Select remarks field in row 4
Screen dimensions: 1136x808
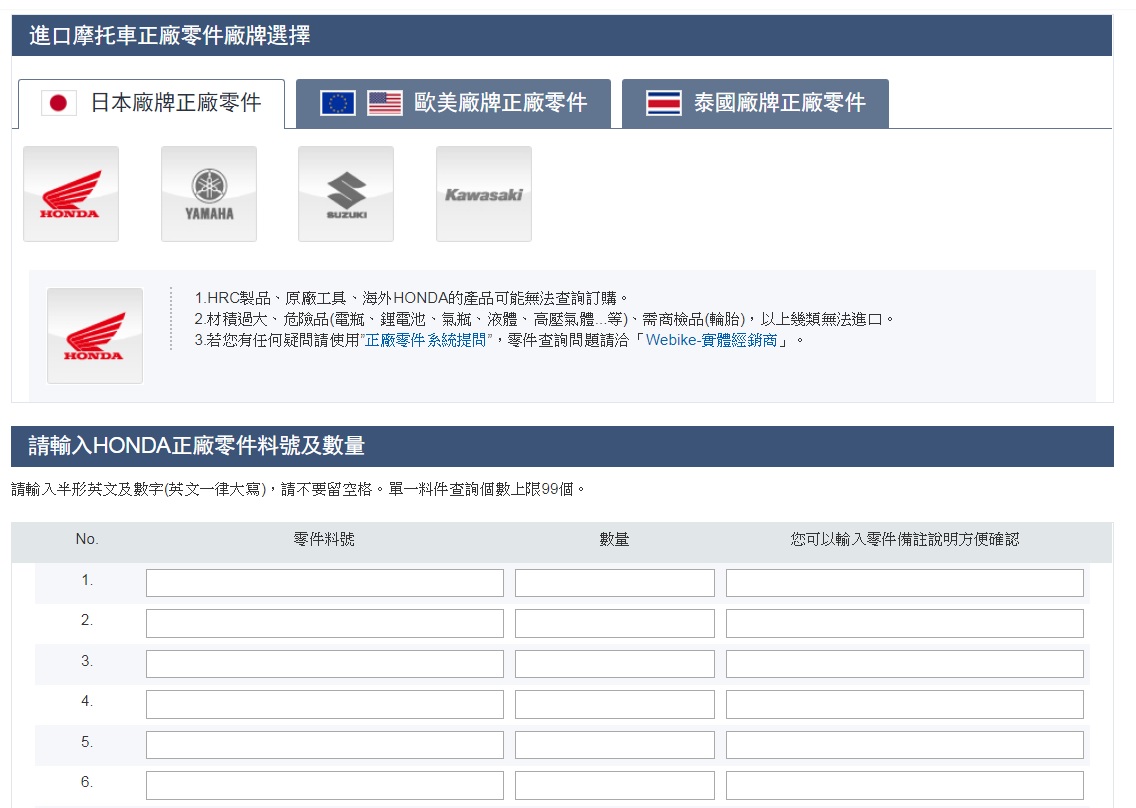904,704
